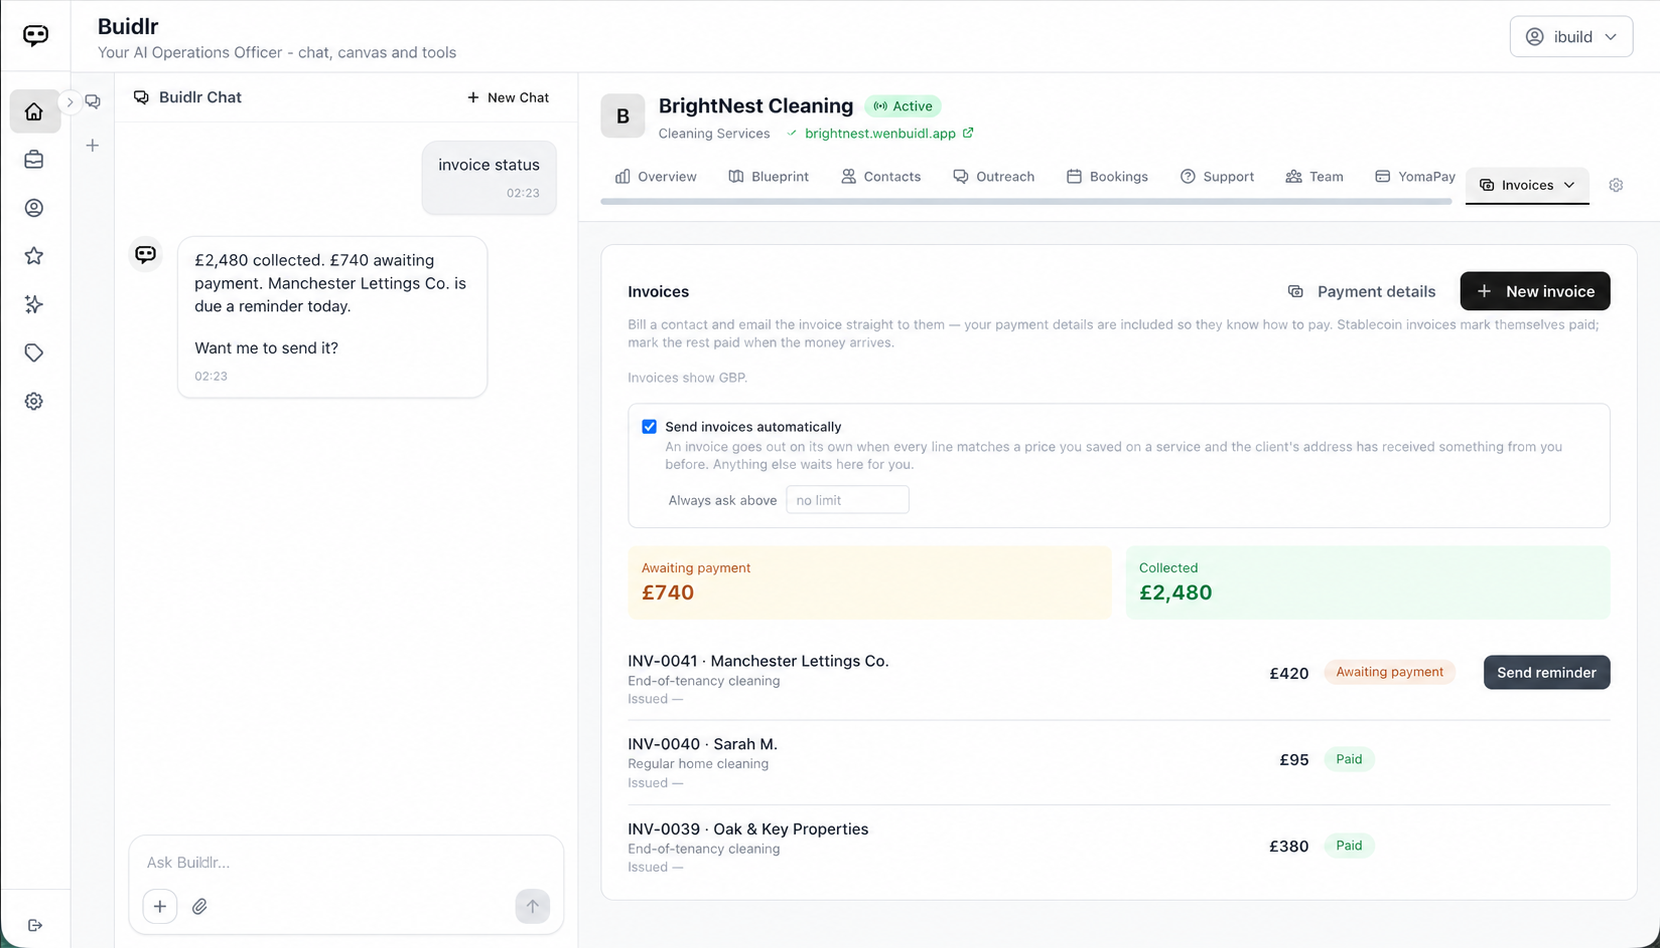This screenshot has width=1660, height=948.
Task: Switch to the Outreach tab
Action: [x=994, y=177]
